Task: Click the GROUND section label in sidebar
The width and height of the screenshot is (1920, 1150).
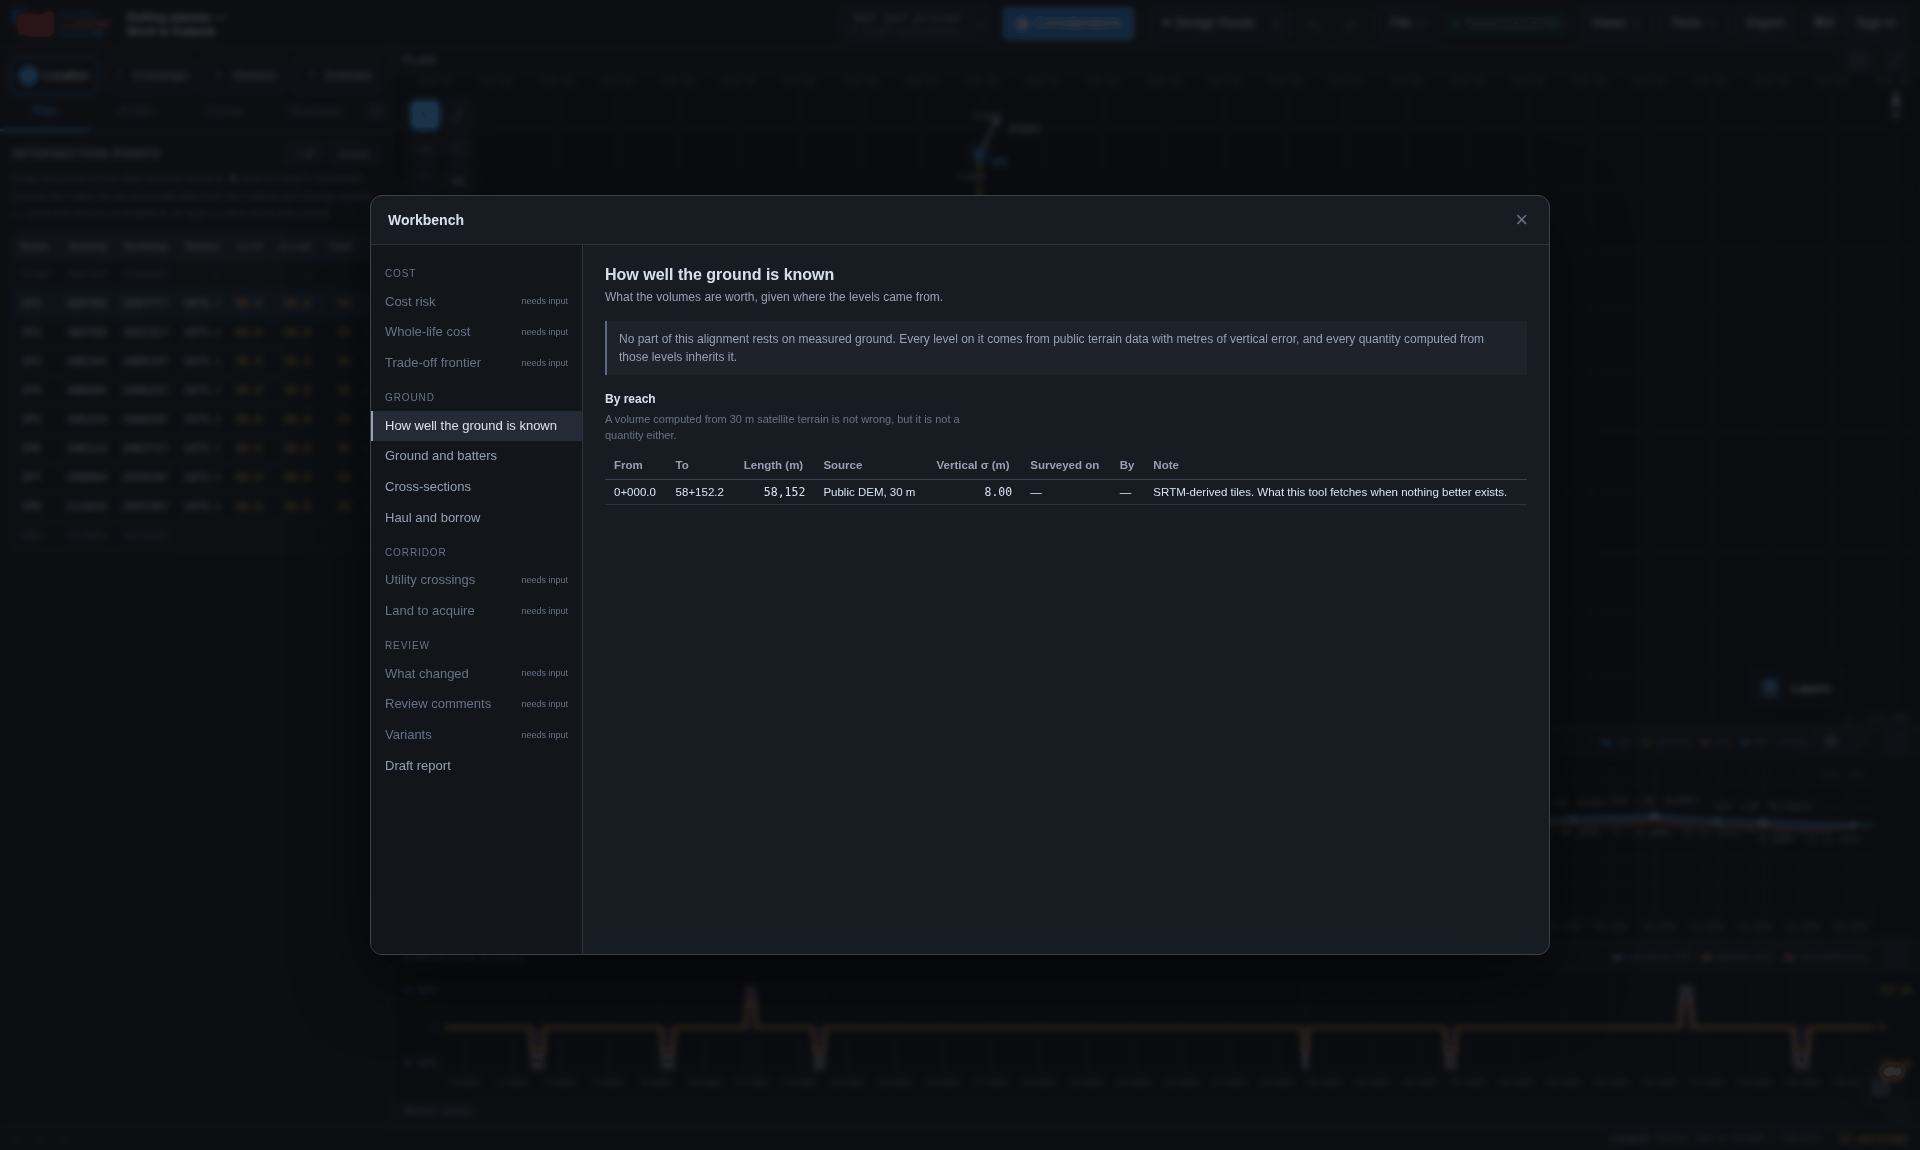Action: pos(410,398)
